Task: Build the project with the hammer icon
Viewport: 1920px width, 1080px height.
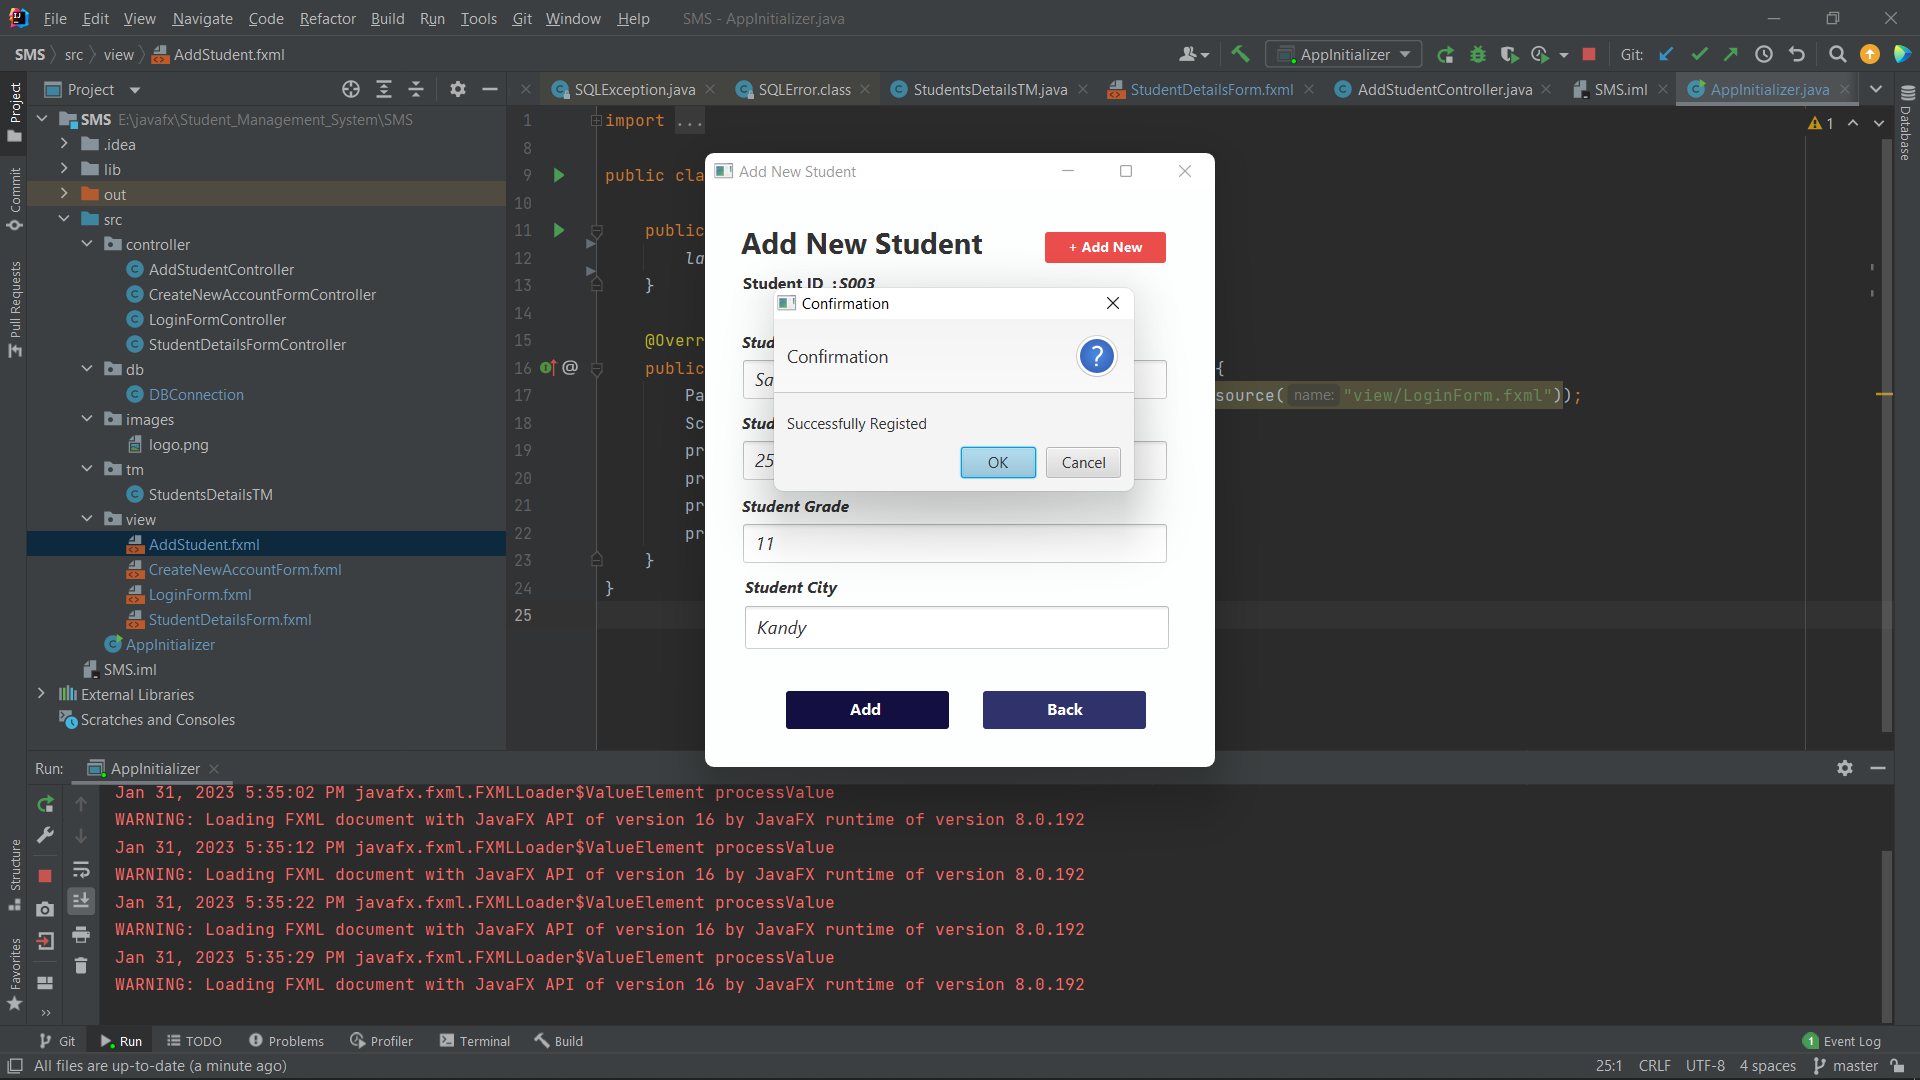Action: [1240, 54]
